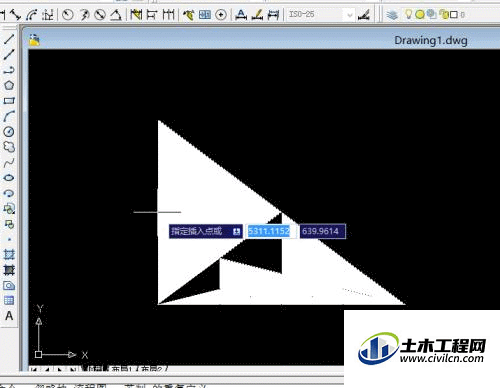The width and height of the screenshot is (500, 388).
Task: Select the Ellipse tool
Action: (9, 178)
